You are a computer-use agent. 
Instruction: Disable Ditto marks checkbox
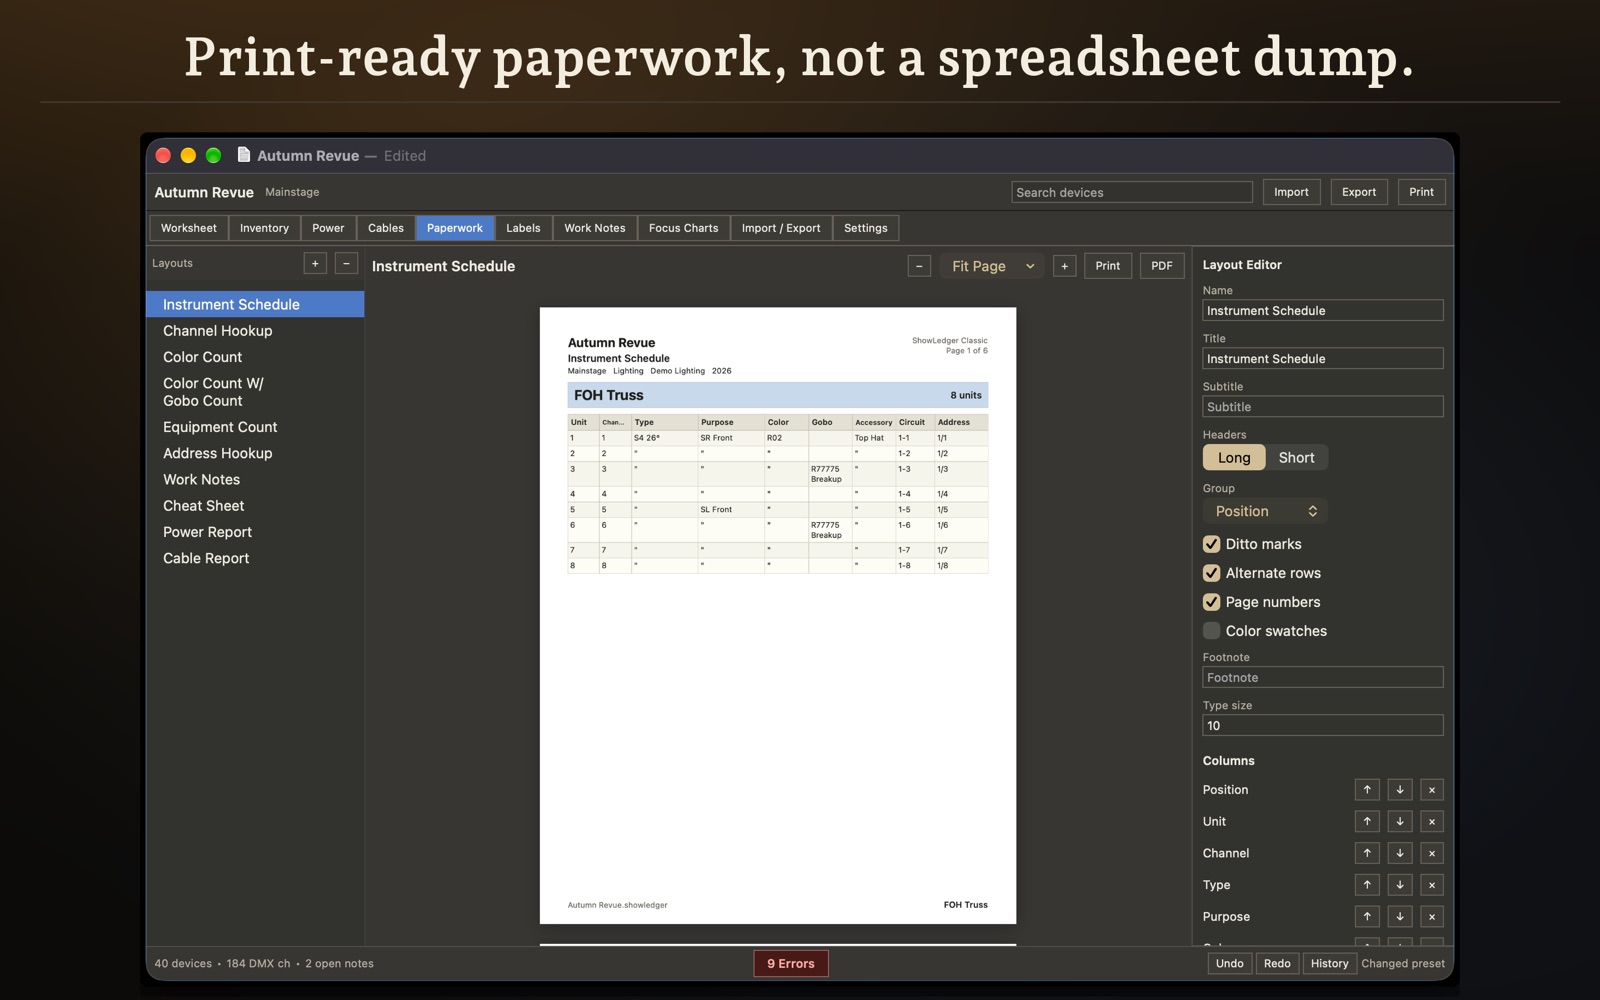click(1211, 544)
